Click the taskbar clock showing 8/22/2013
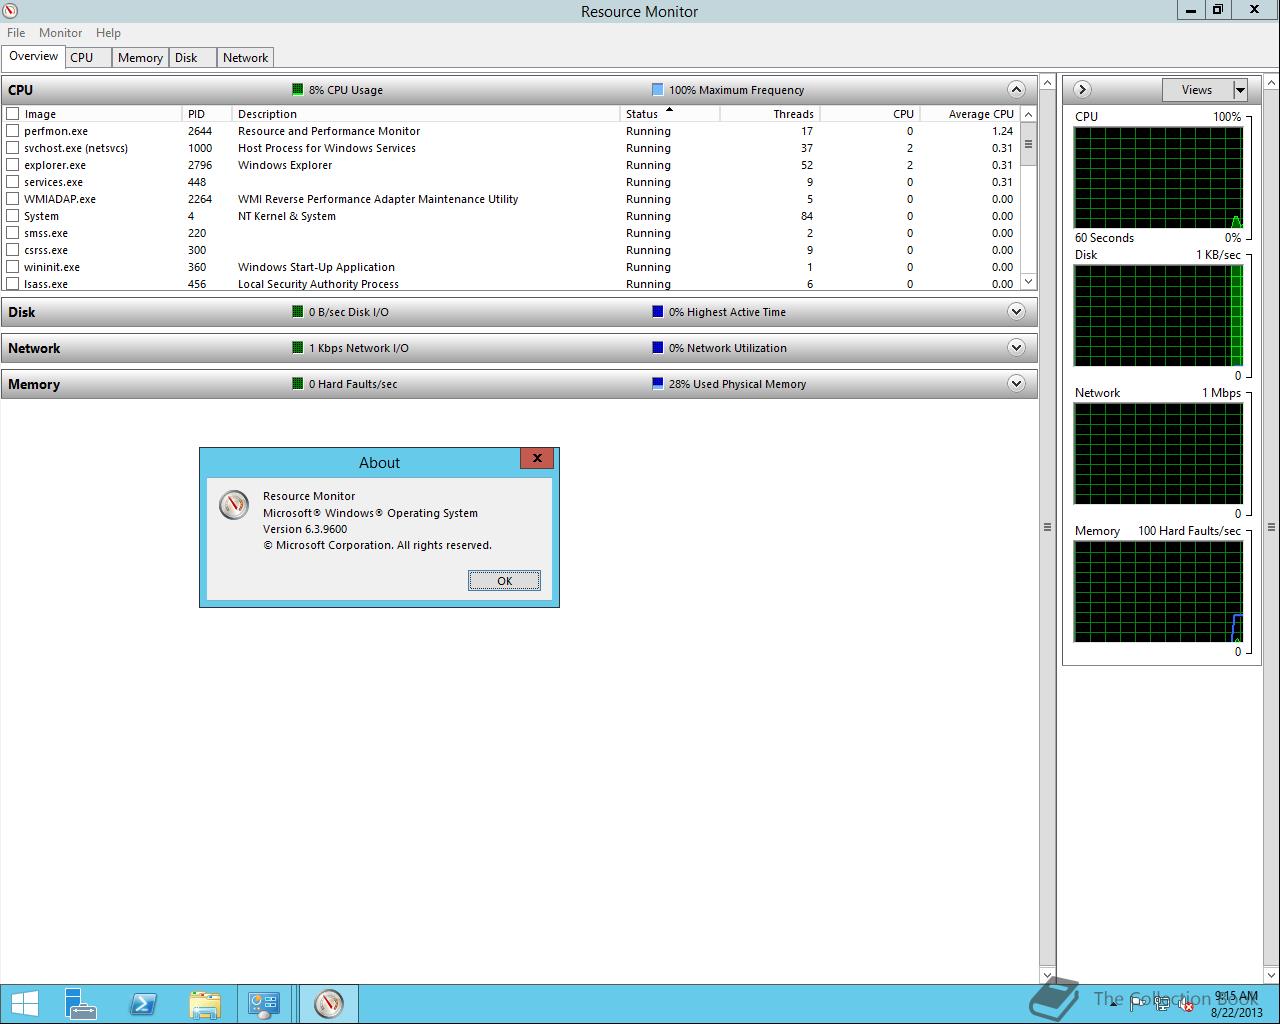Screen dimensions: 1280x1024 click(1236, 1004)
